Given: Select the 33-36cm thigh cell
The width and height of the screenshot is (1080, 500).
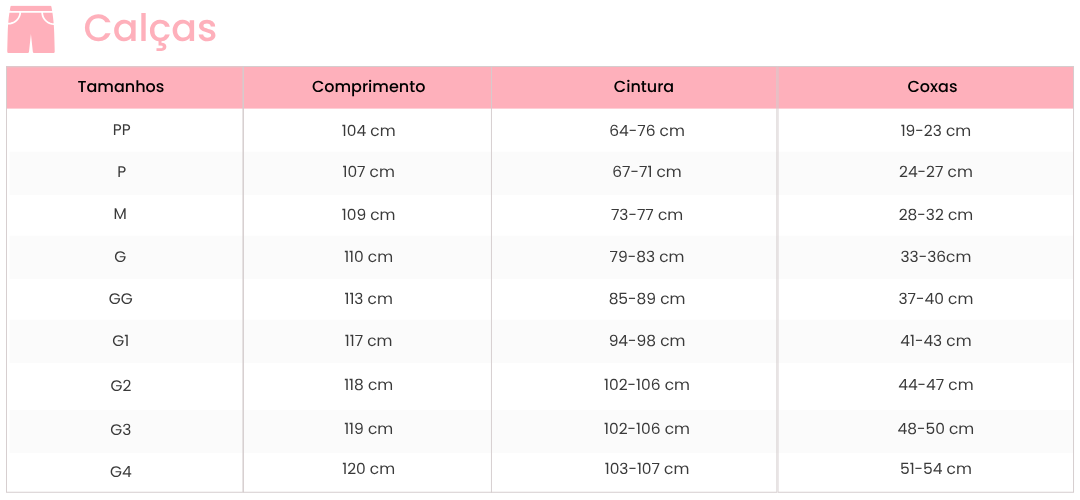Looking at the screenshot, I should [x=935, y=257].
